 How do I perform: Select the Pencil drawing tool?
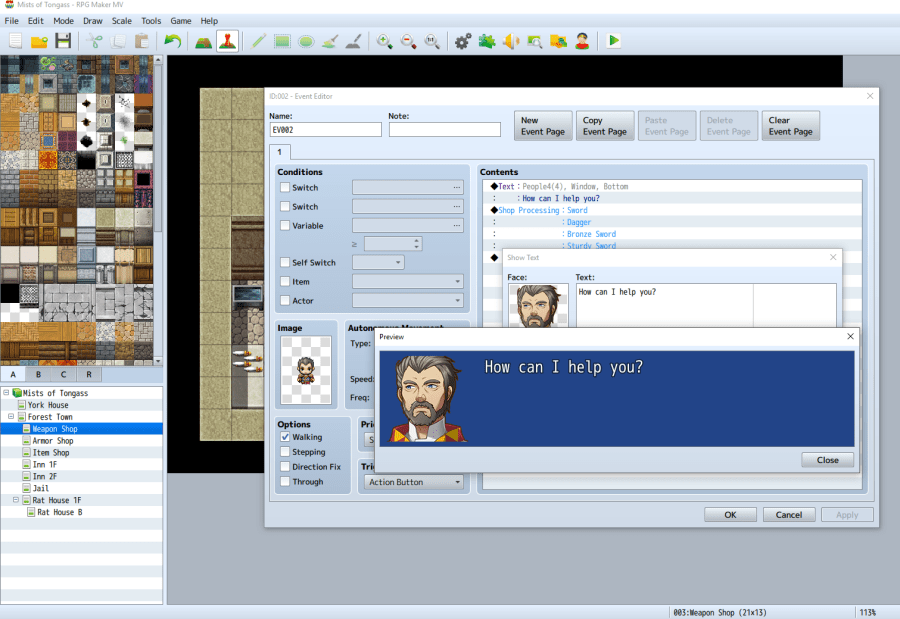(259, 41)
